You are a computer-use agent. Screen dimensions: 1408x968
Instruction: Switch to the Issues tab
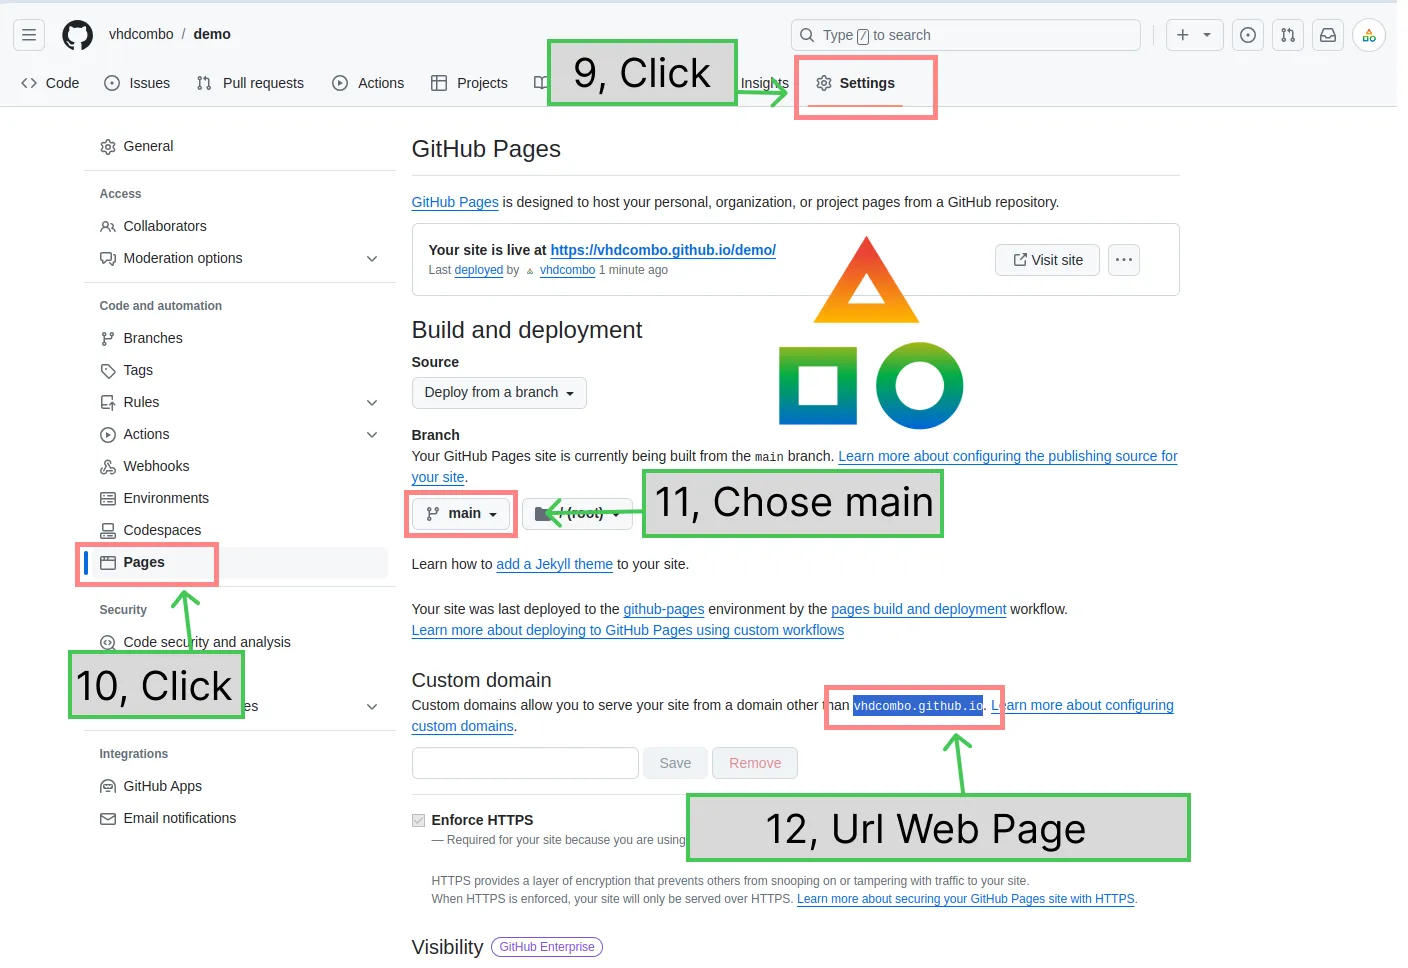[137, 83]
